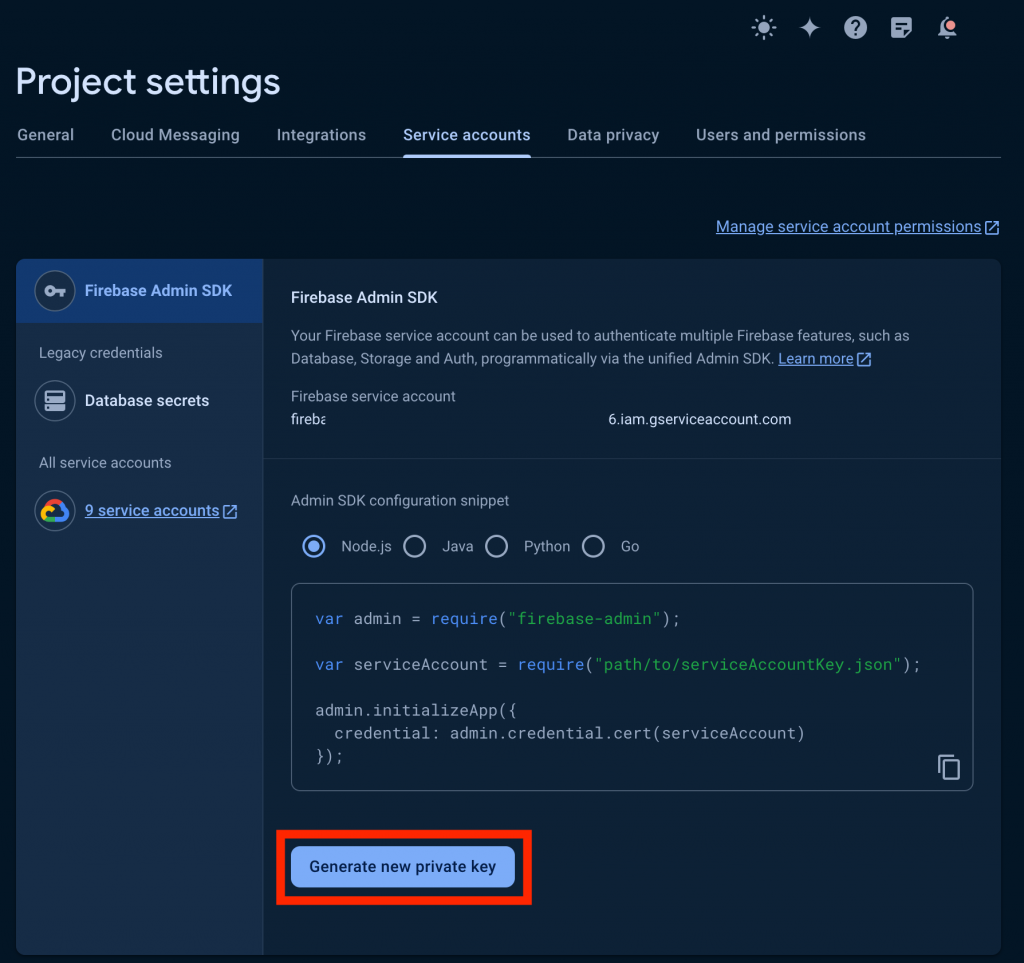Select the Go radio button
1024x963 pixels.
[x=593, y=546]
